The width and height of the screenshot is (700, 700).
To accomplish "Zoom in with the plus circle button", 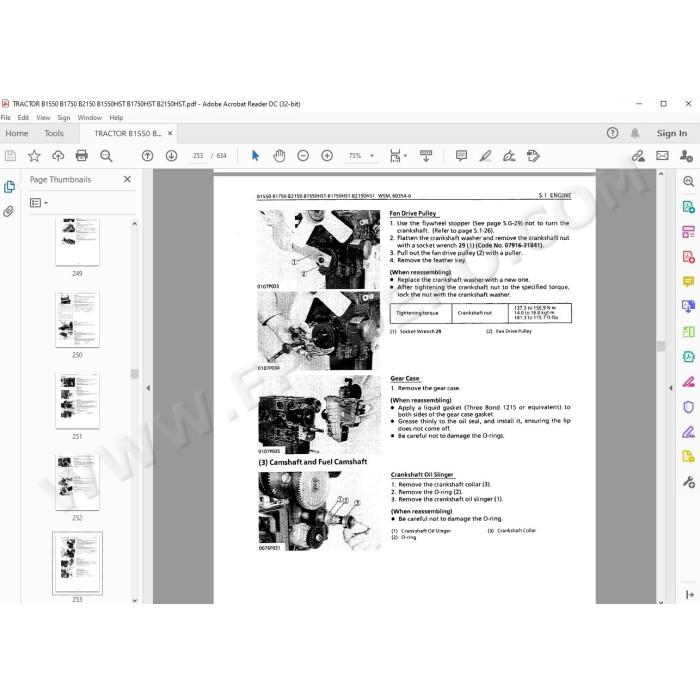I will [x=327, y=156].
